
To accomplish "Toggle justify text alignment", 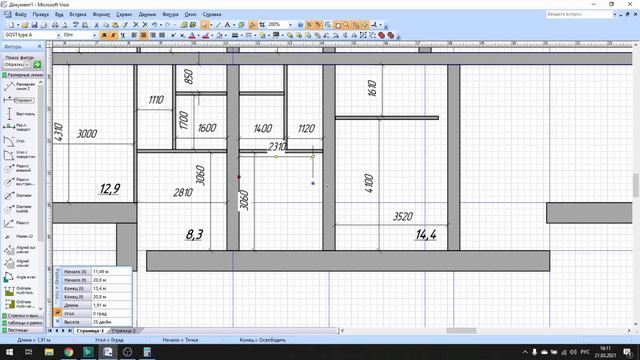I will click(162, 35).
